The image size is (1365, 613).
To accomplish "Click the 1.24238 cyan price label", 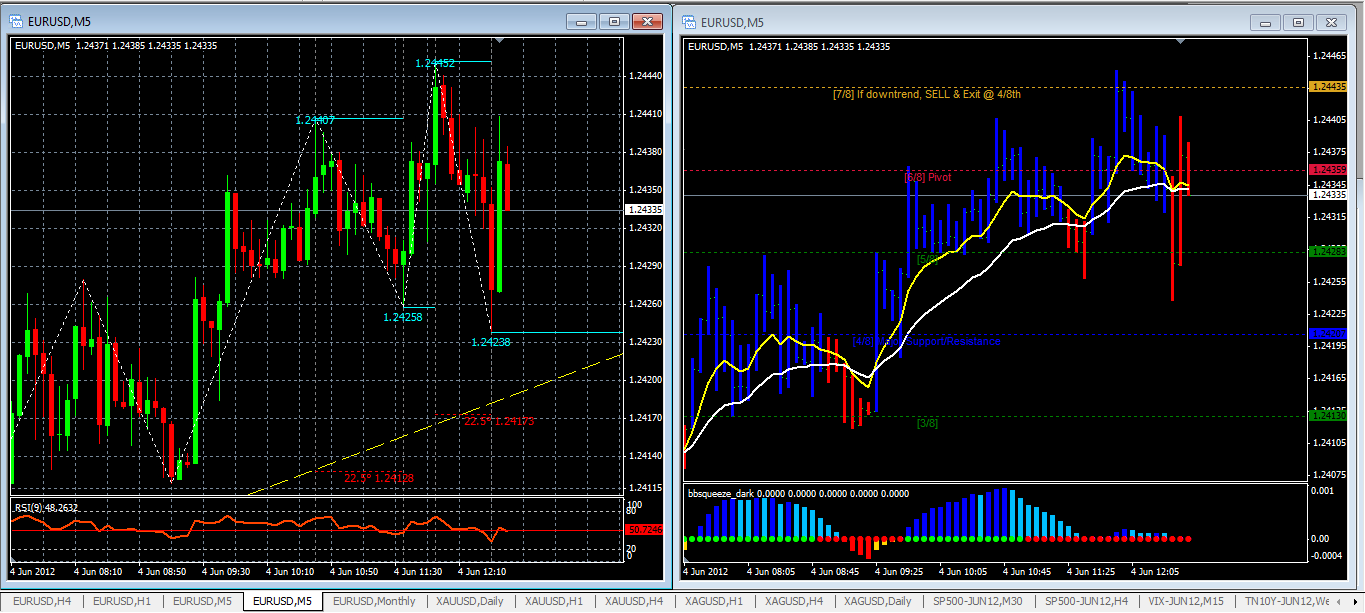I will [490, 342].
